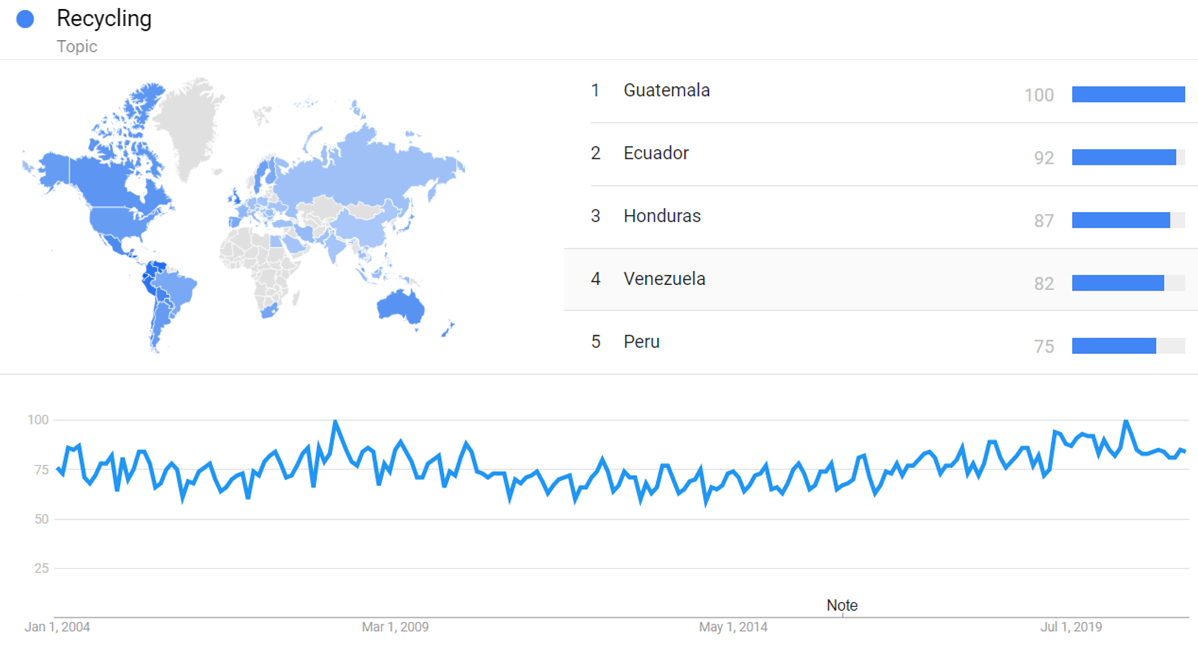Click the Jul 1, 2019 axis label
This screenshot has height=661, width=1198.
[1071, 627]
